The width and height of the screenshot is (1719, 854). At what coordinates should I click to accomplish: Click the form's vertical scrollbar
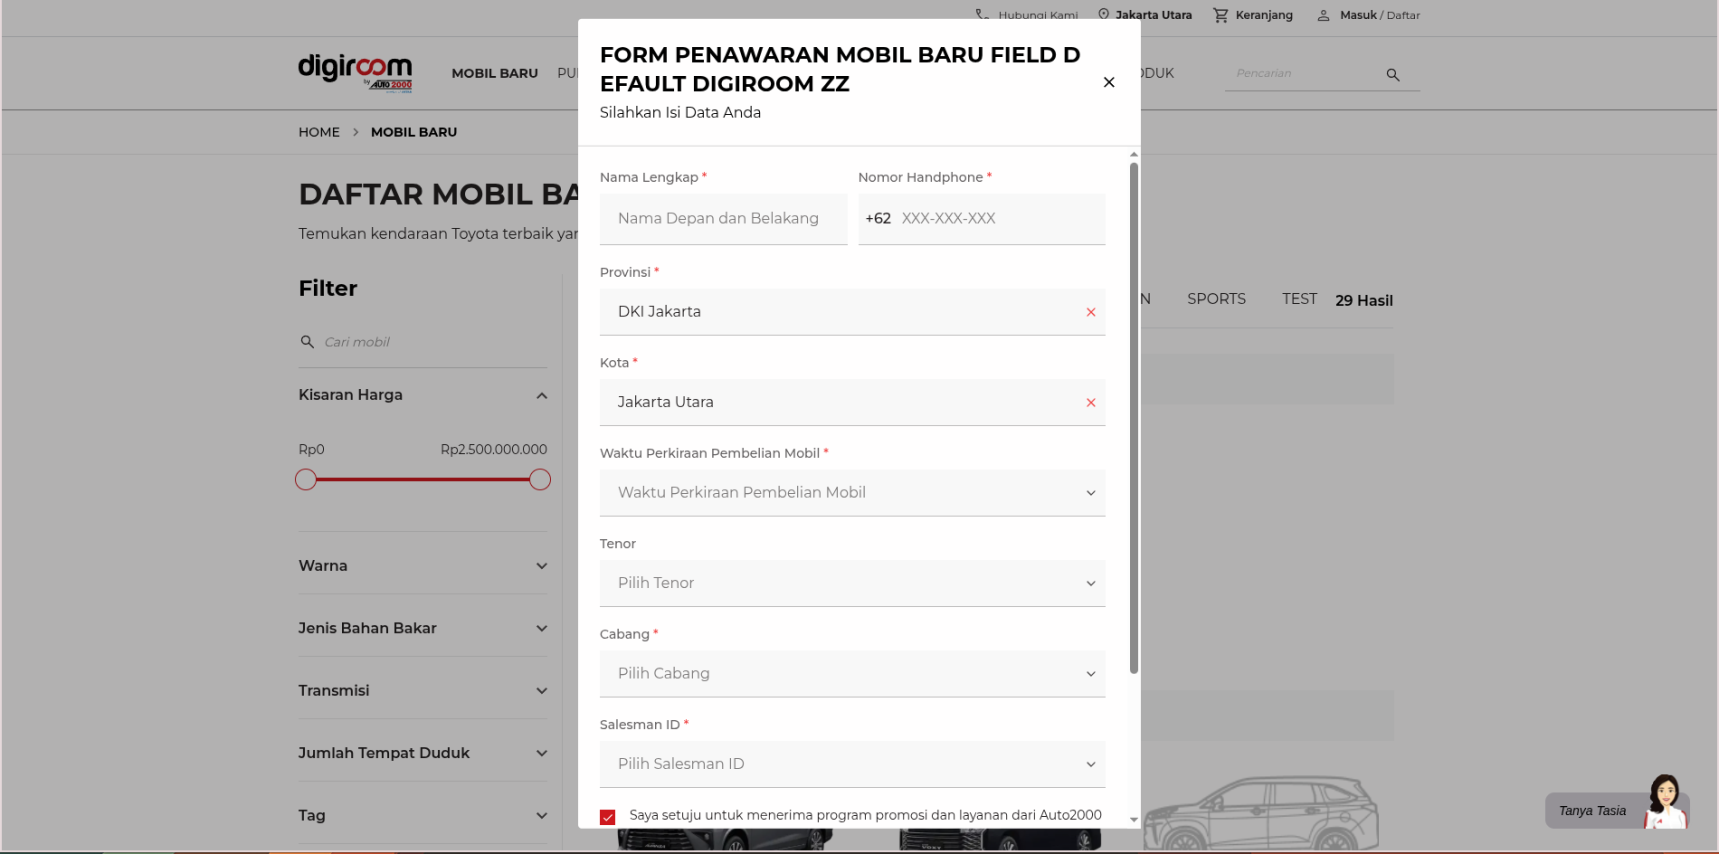[1133, 417]
